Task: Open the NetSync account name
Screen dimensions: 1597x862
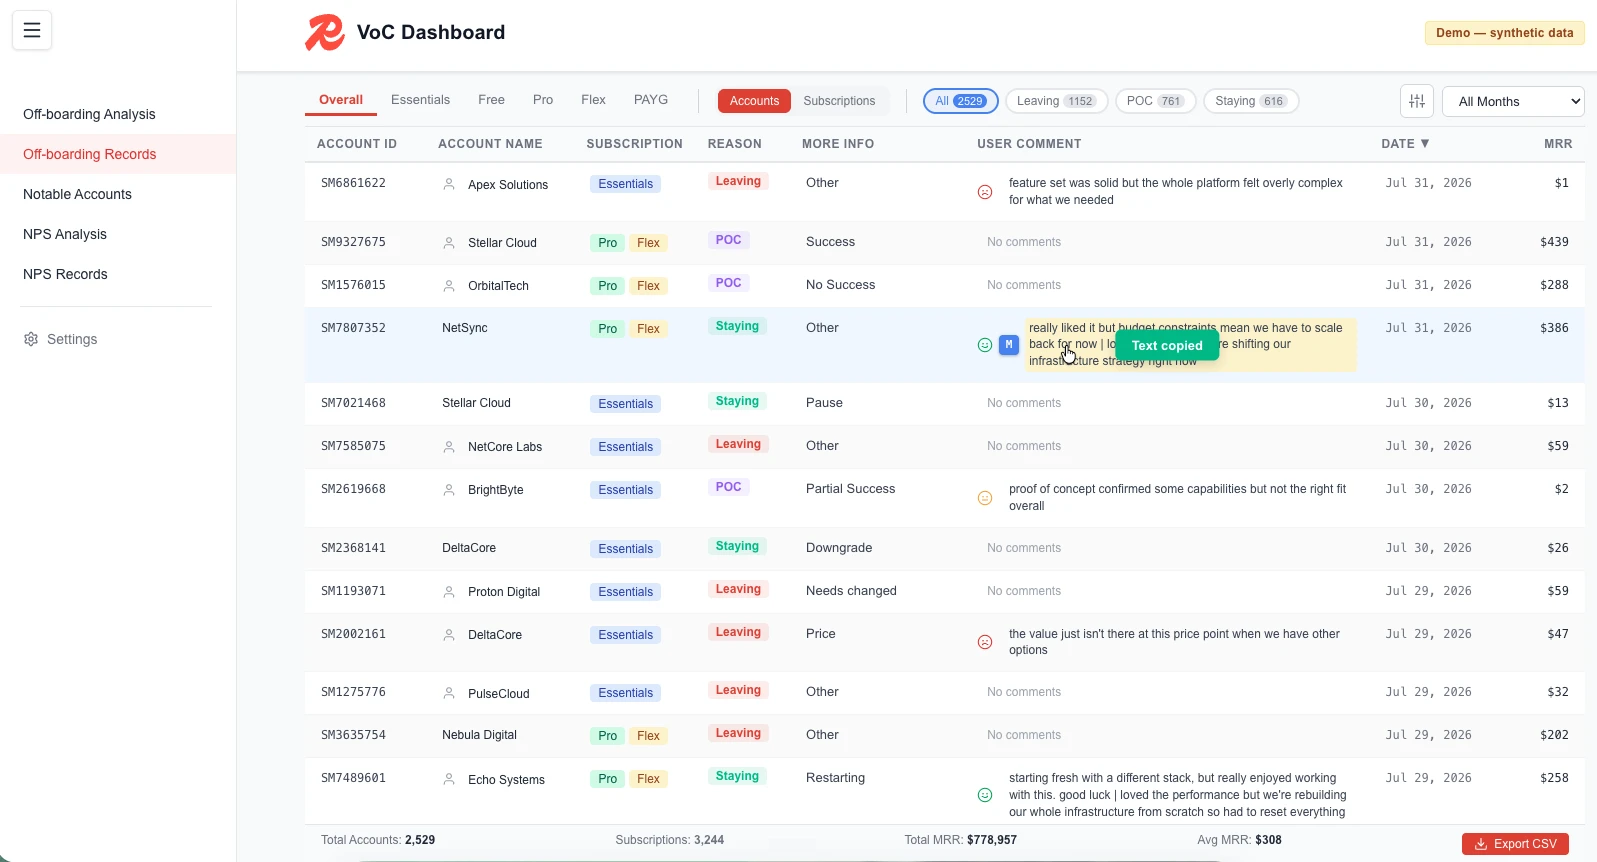Action: pos(465,328)
